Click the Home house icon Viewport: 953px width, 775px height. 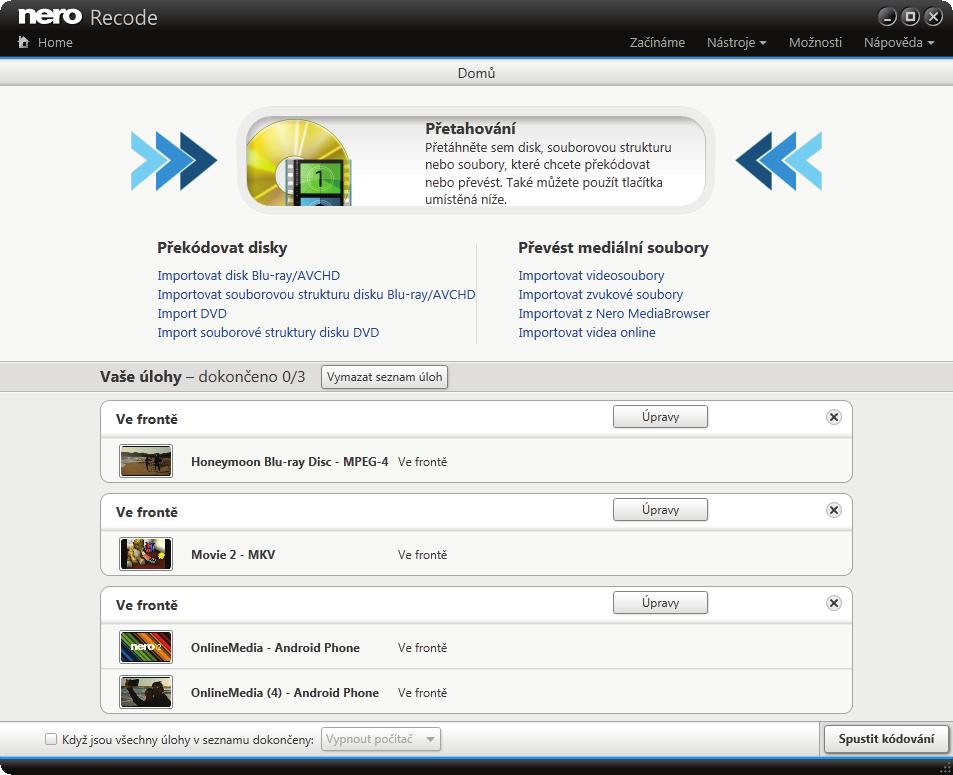pyautogui.click(x=23, y=42)
